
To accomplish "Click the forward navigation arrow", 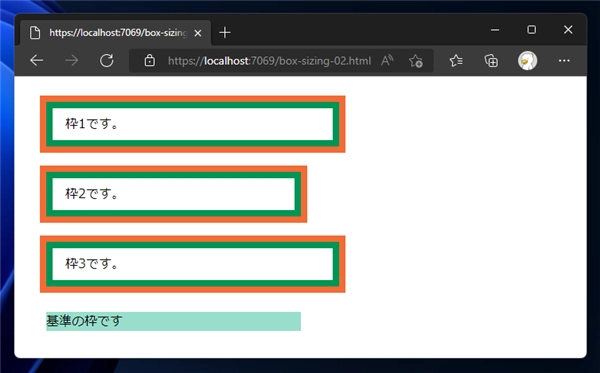I will coord(72,60).
